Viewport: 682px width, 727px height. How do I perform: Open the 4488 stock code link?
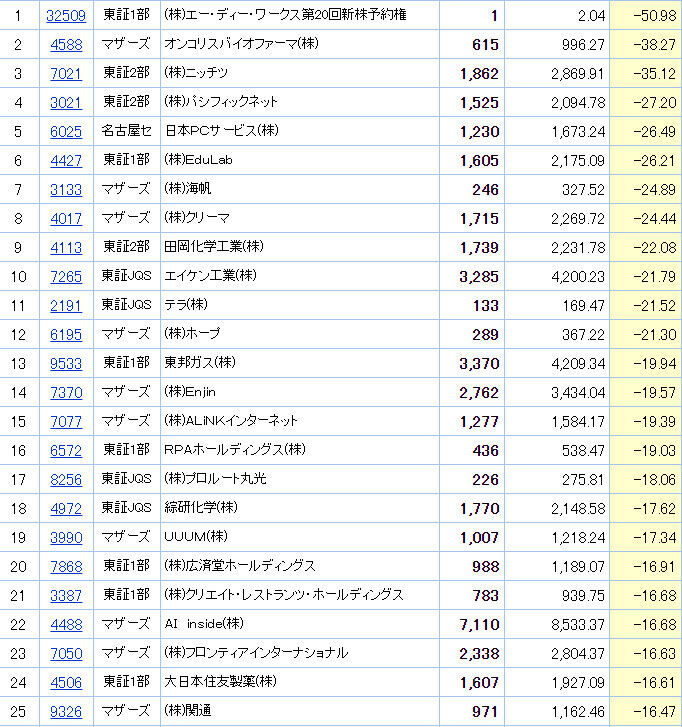pos(66,625)
